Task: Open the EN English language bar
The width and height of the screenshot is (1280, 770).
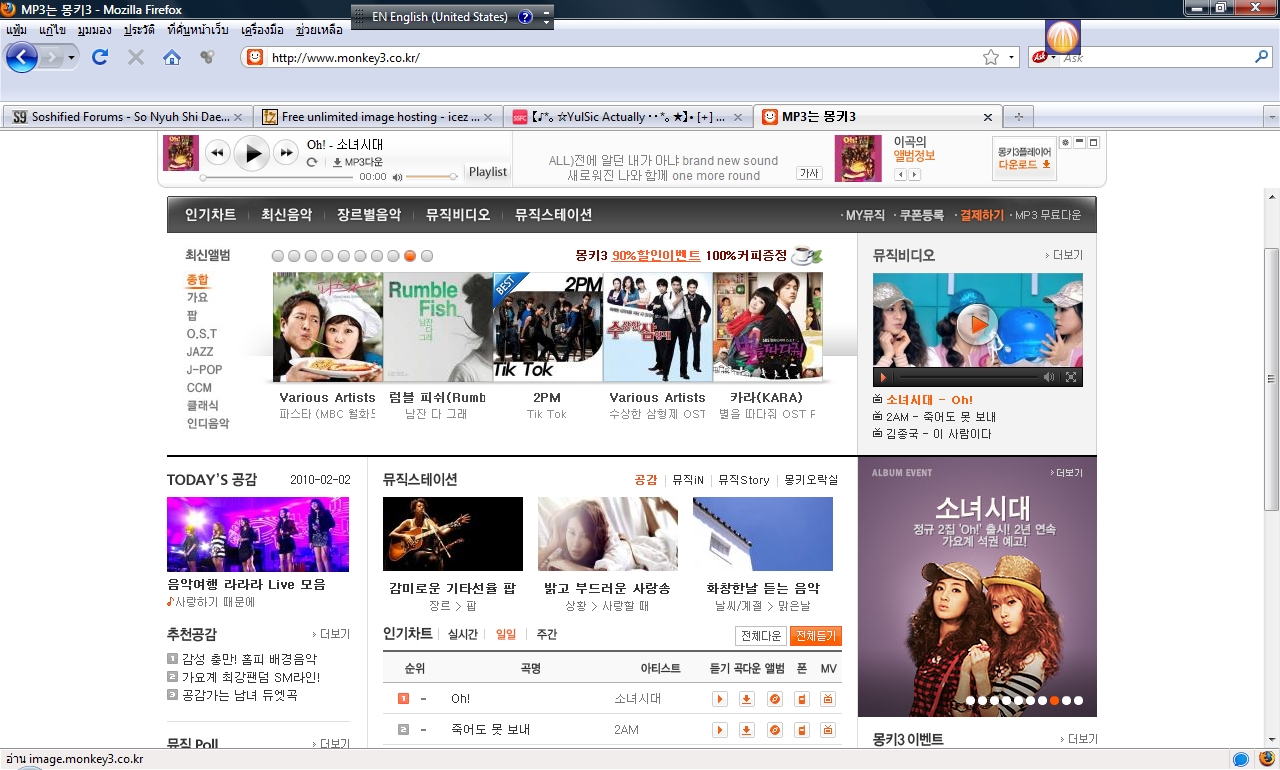Action: pos(452,17)
